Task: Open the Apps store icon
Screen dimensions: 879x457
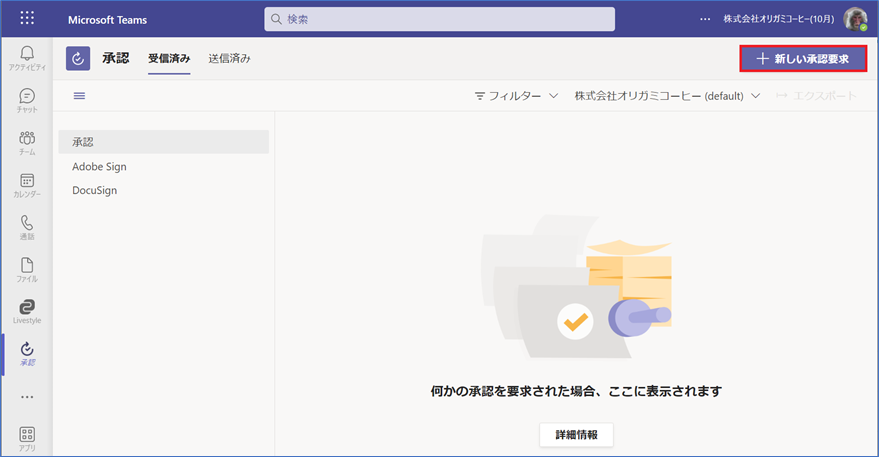Action: (27, 438)
